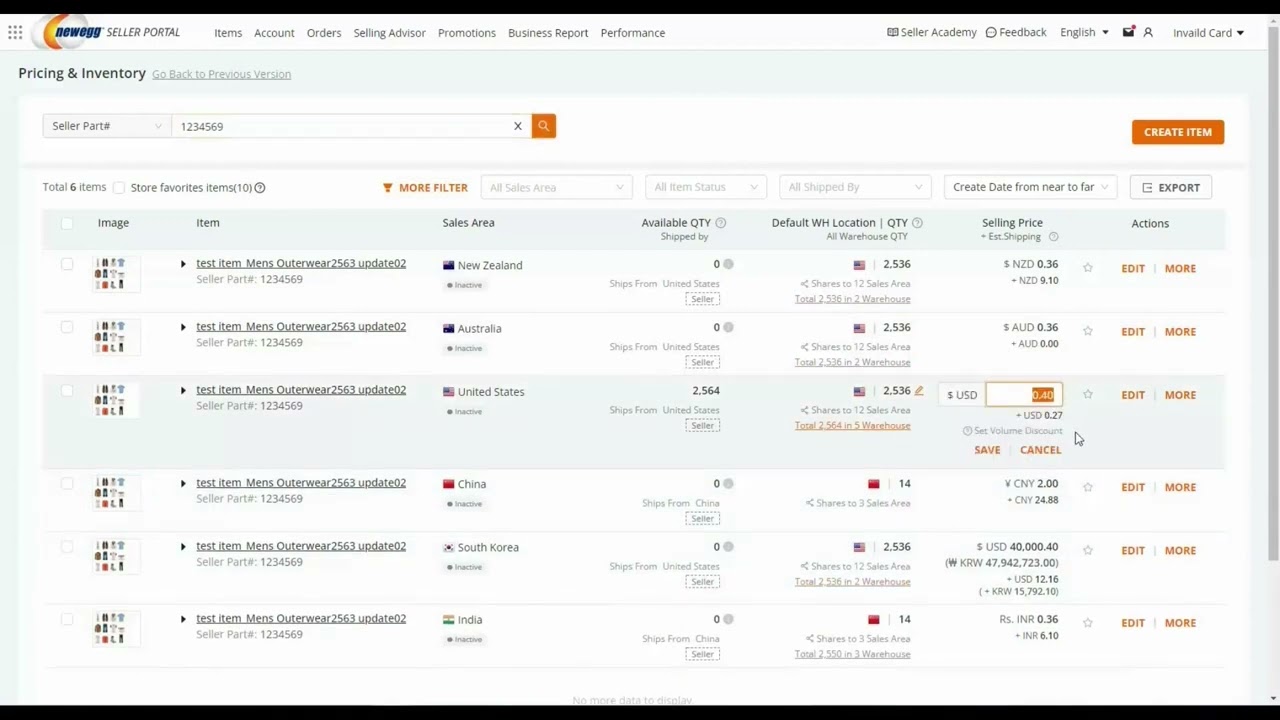Viewport: 1280px width, 720px height.
Task: Open Total 2,564 in 5 Warehouse link
Action: click(x=852, y=426)
